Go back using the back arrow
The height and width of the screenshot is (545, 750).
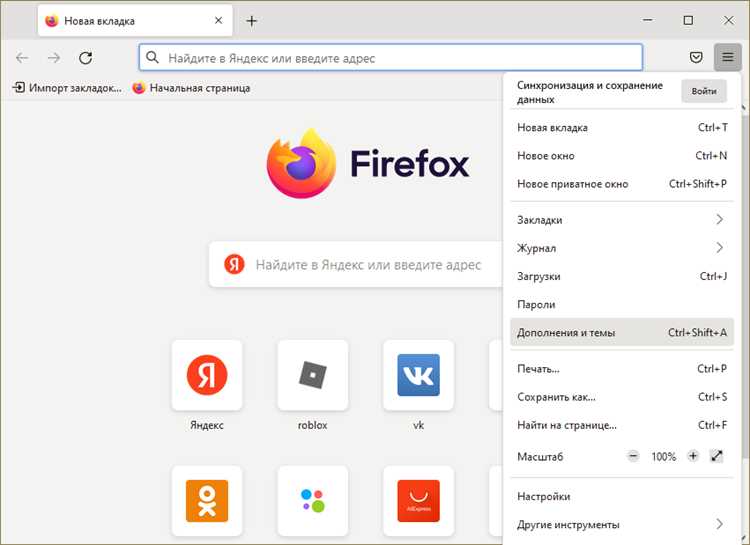point(22,58)
